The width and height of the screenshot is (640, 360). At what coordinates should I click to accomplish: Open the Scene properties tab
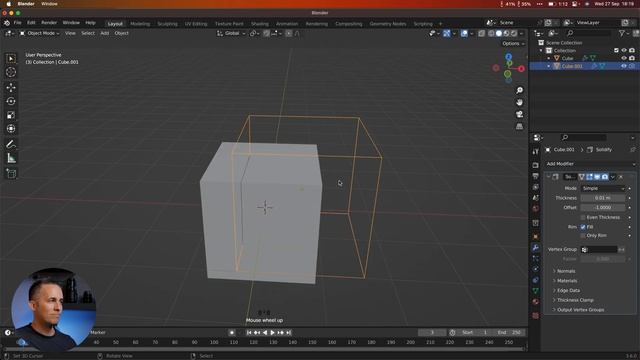click(x=536, y=198)
